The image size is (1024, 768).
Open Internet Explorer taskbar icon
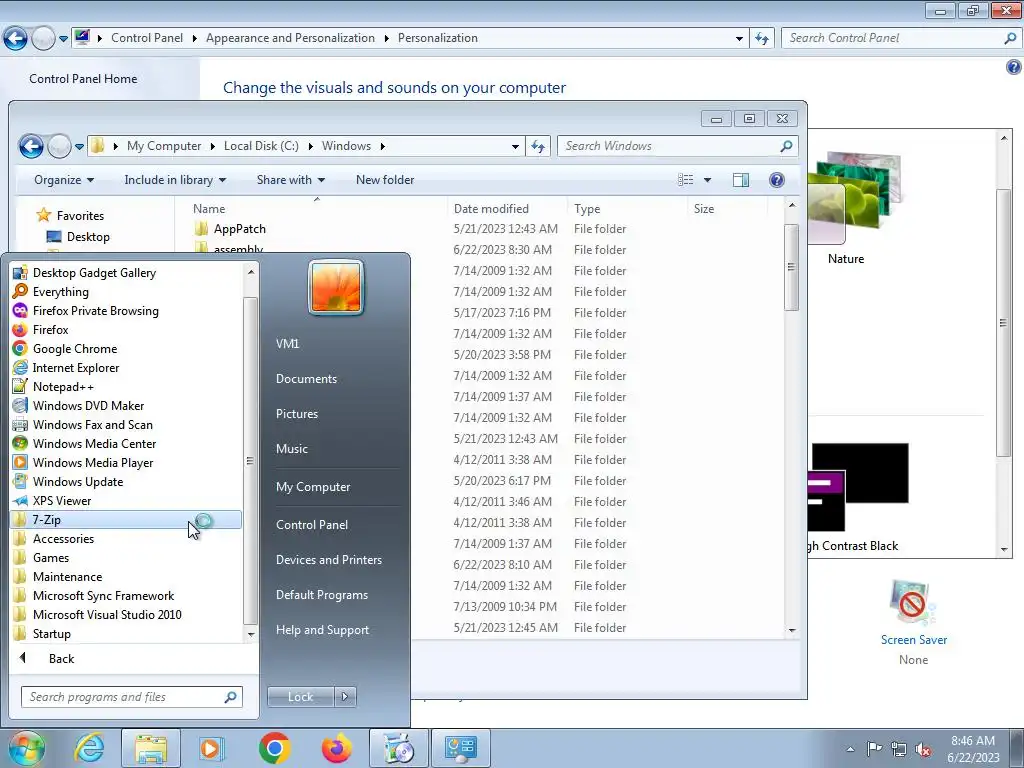(89, 748)
